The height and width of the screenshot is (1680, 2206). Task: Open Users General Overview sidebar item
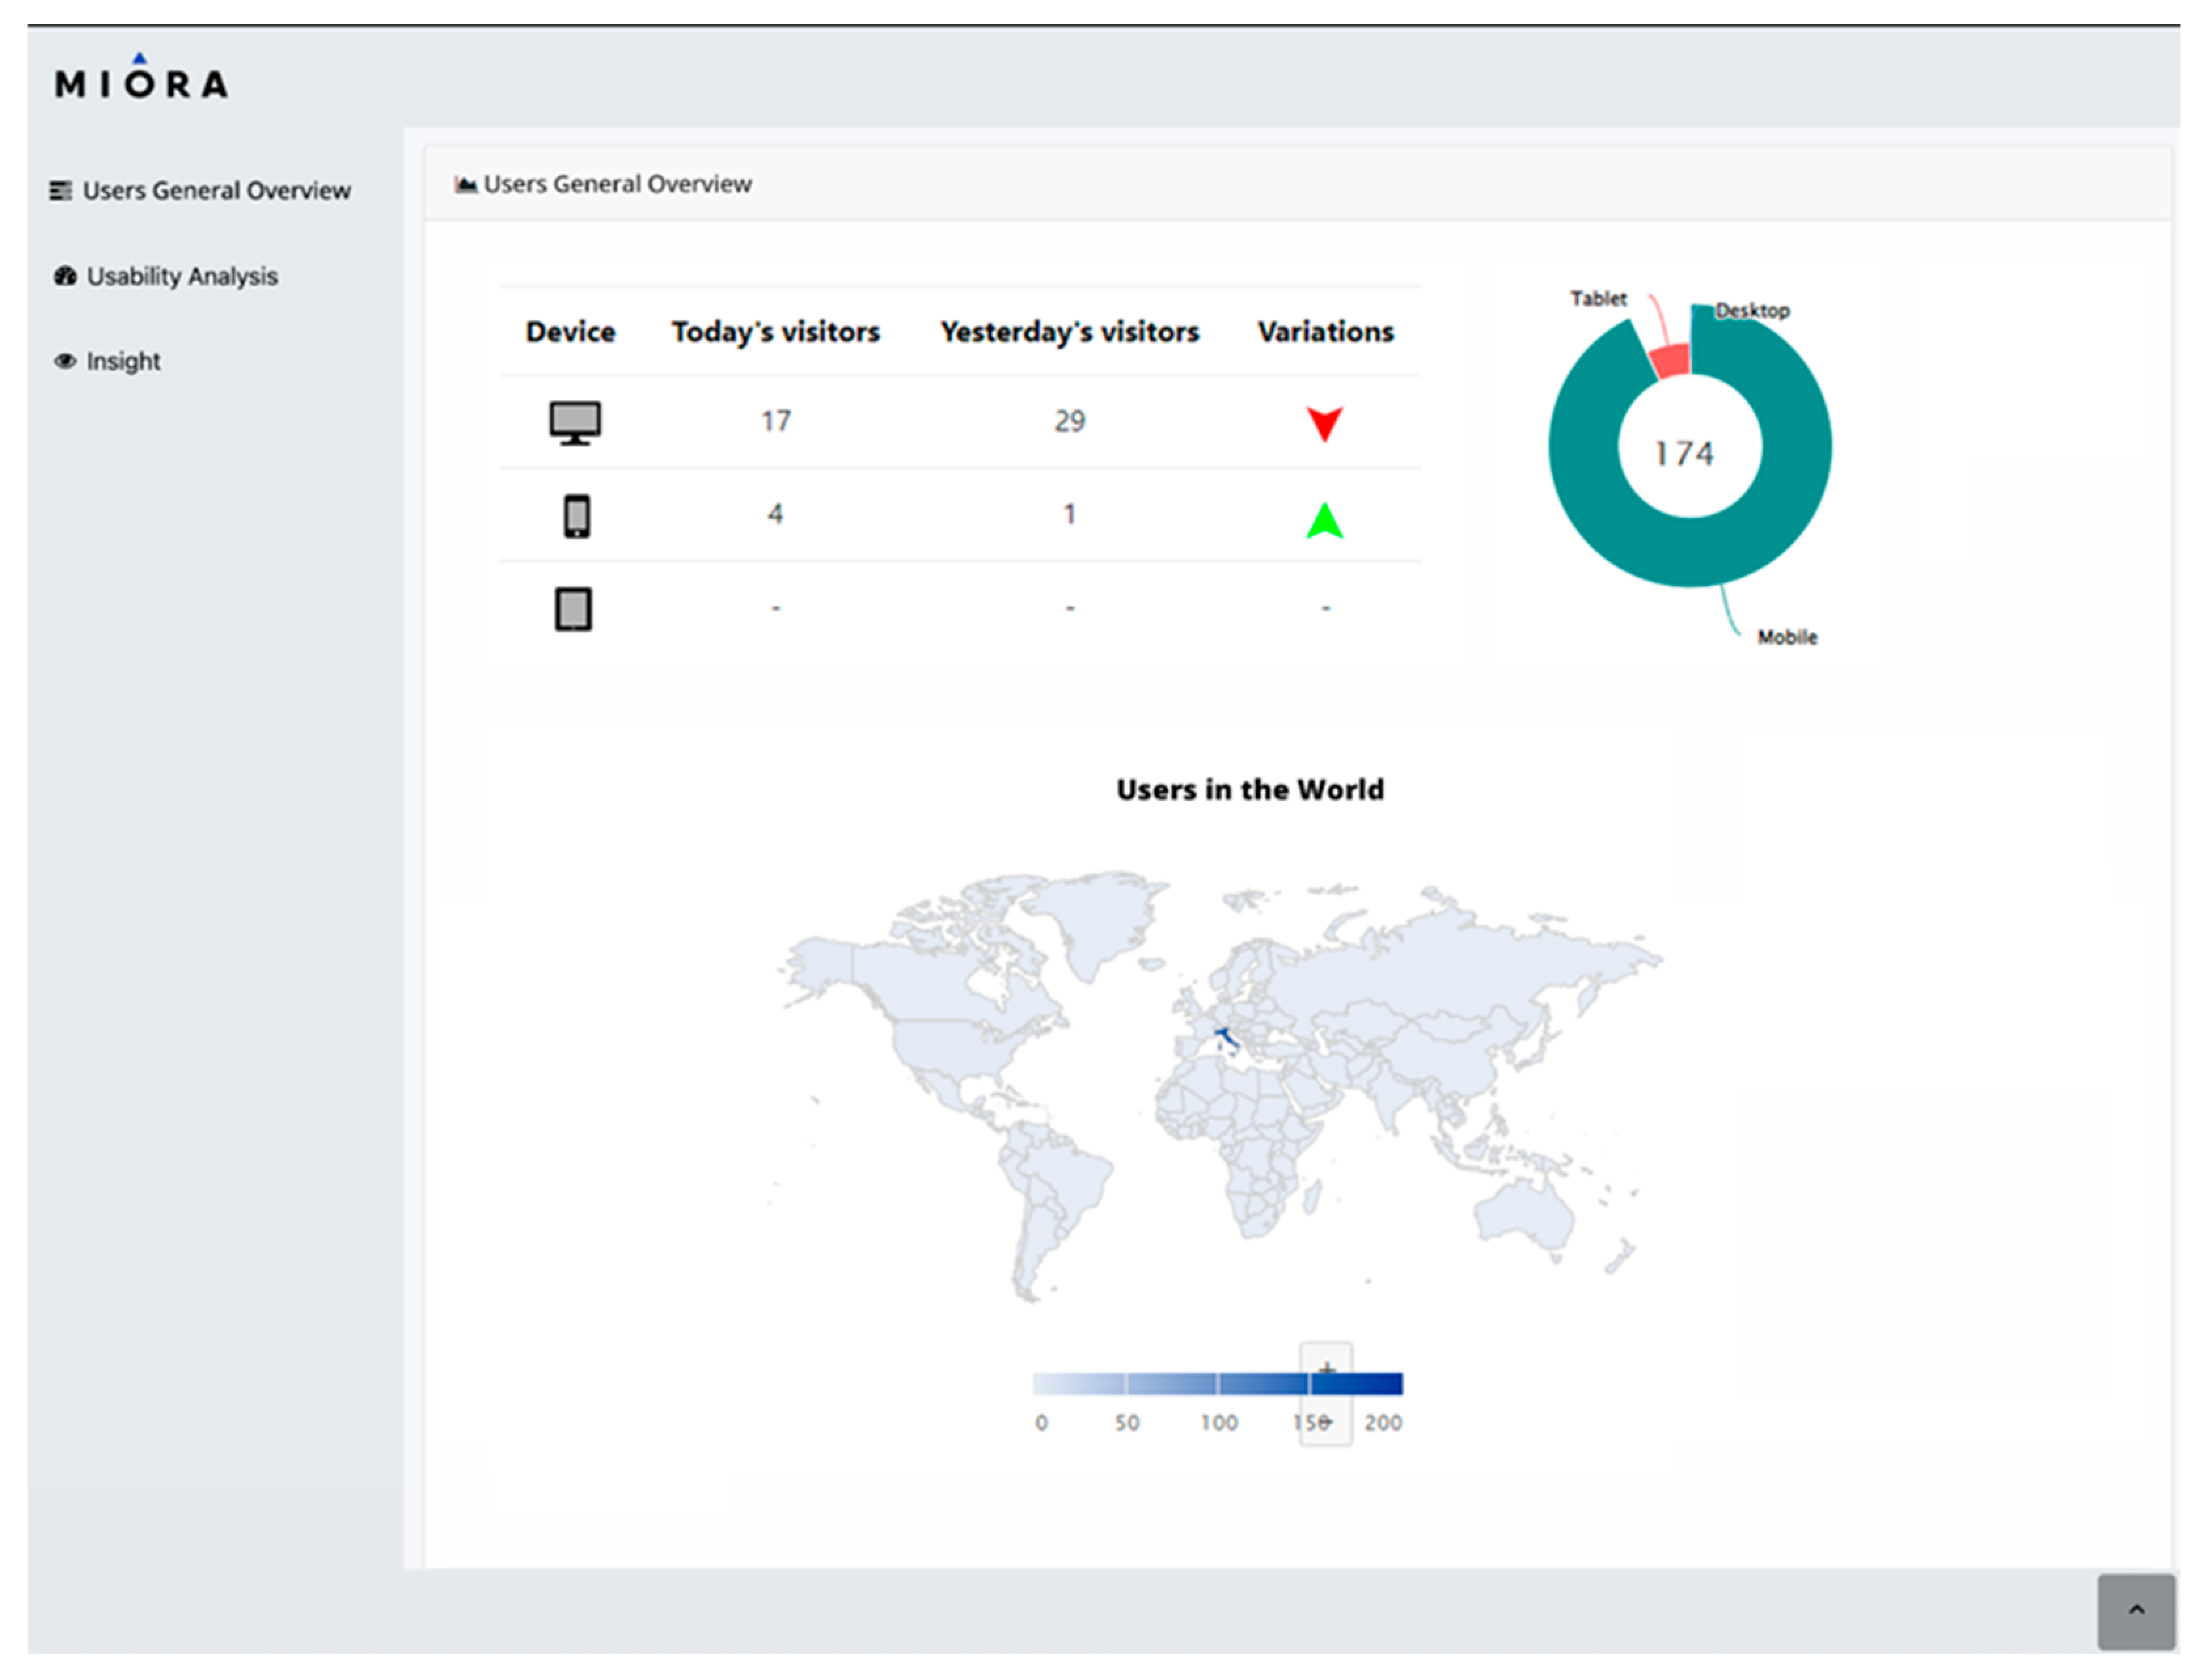[216, 191]
